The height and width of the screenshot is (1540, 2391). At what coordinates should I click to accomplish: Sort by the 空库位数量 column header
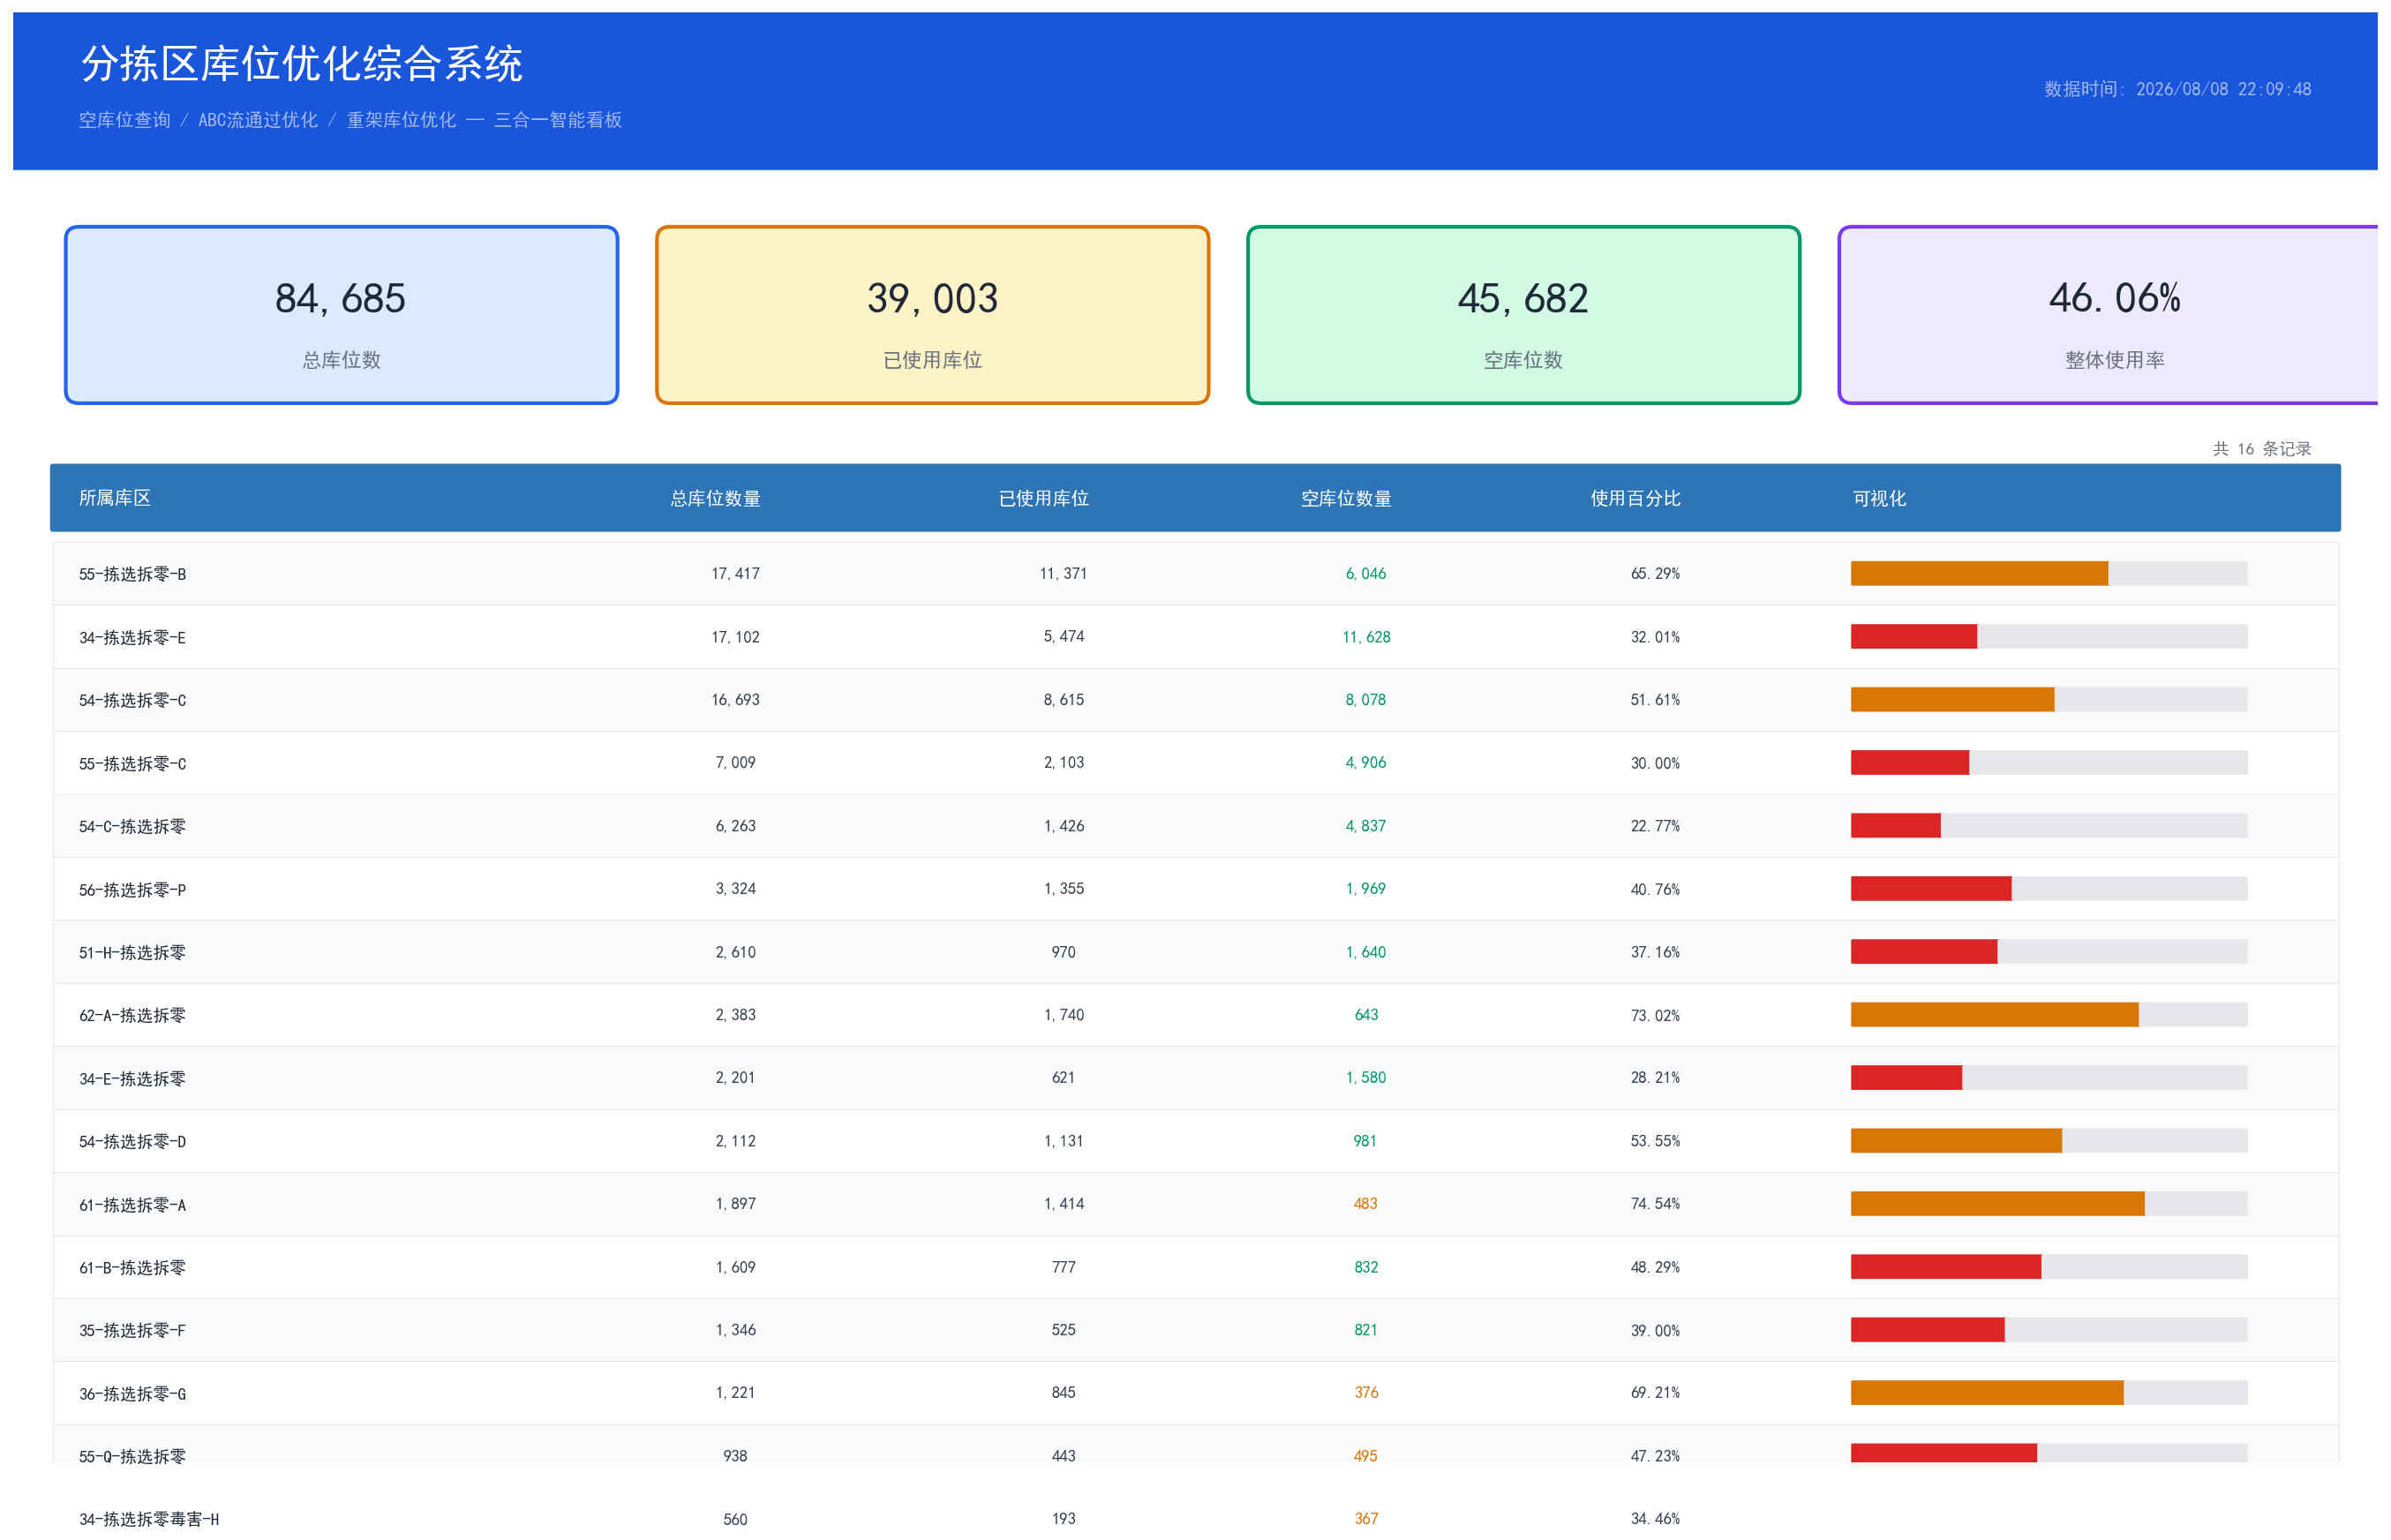click(x=1346, y=498)
